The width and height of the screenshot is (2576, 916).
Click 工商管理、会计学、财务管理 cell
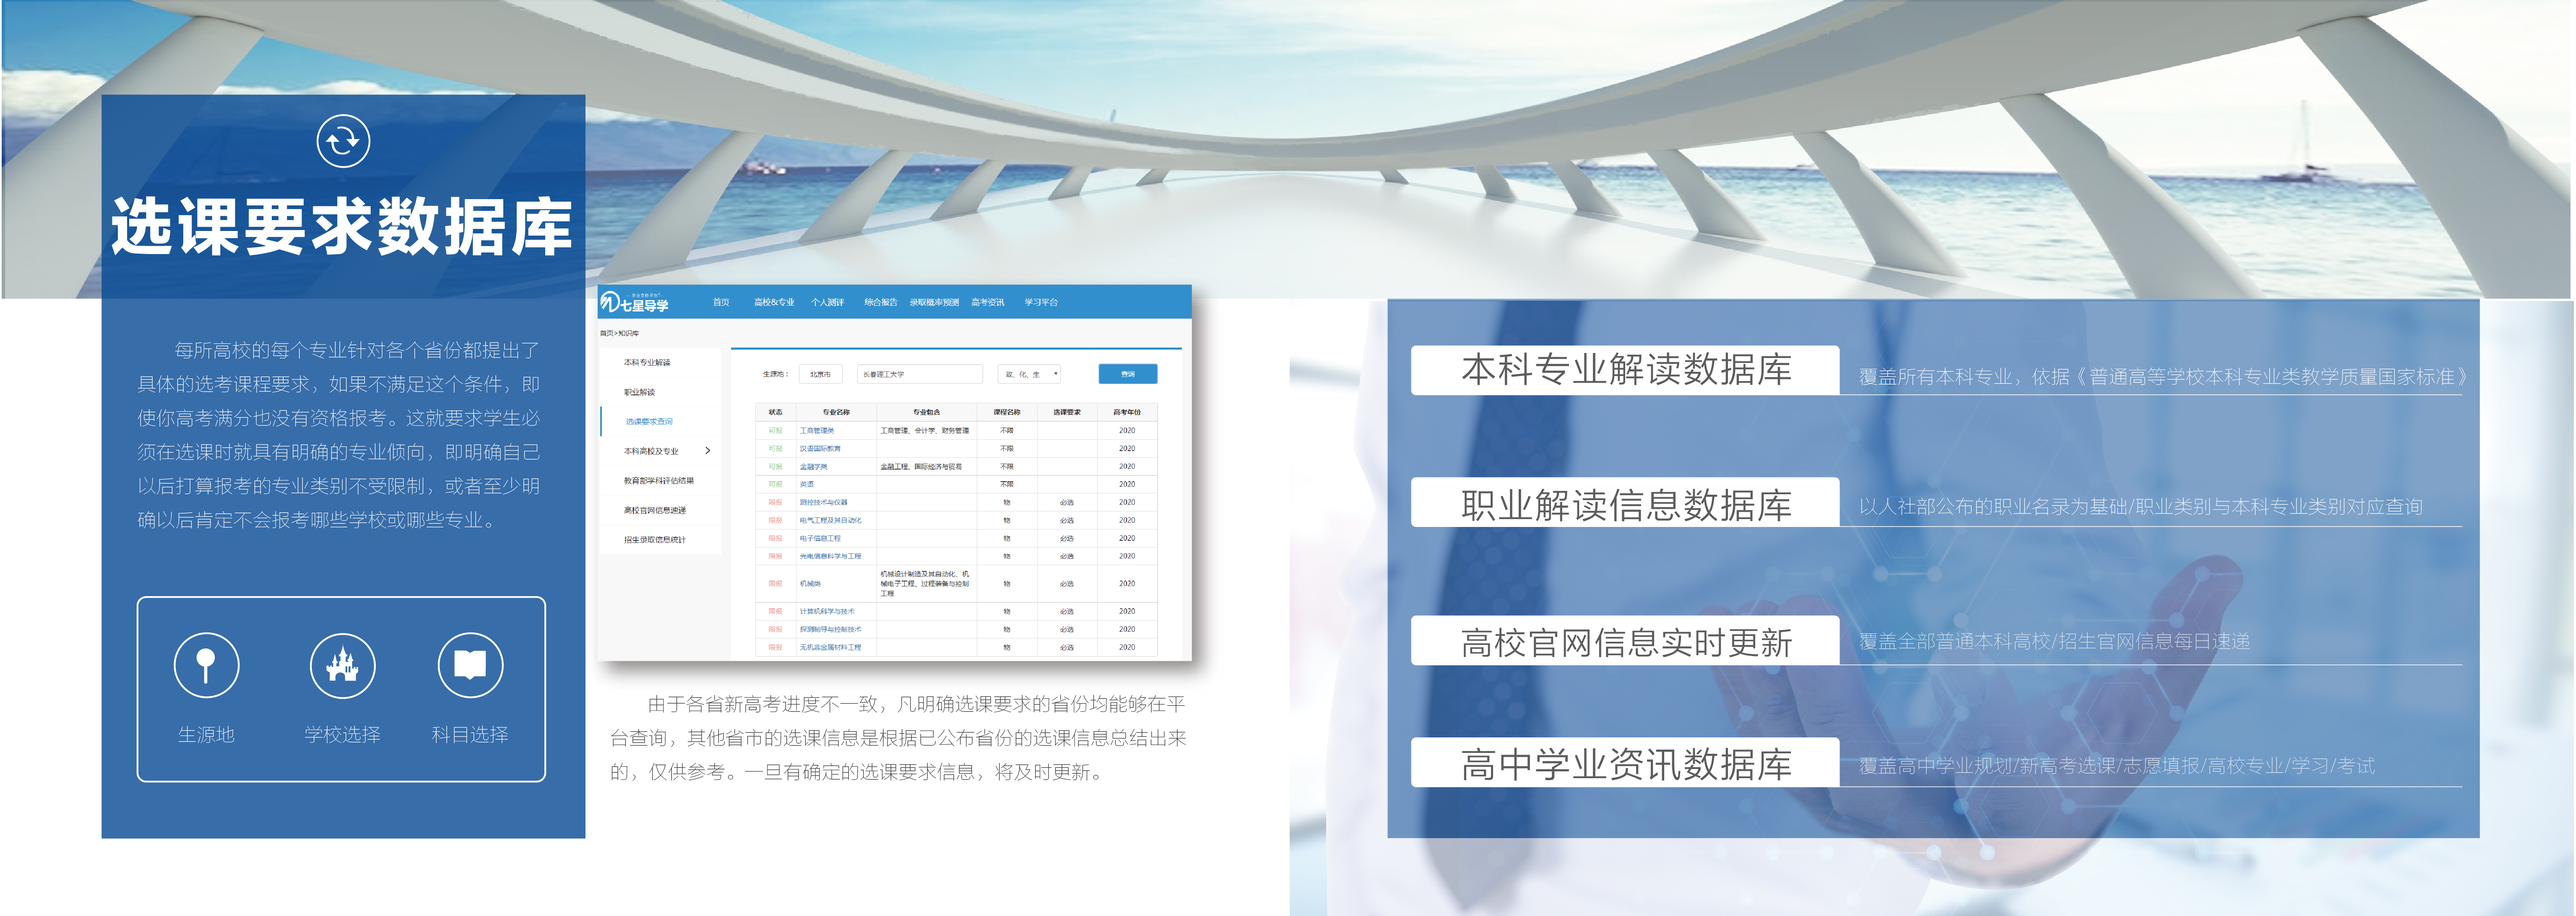pyautogui.click(x=925, y=431)
